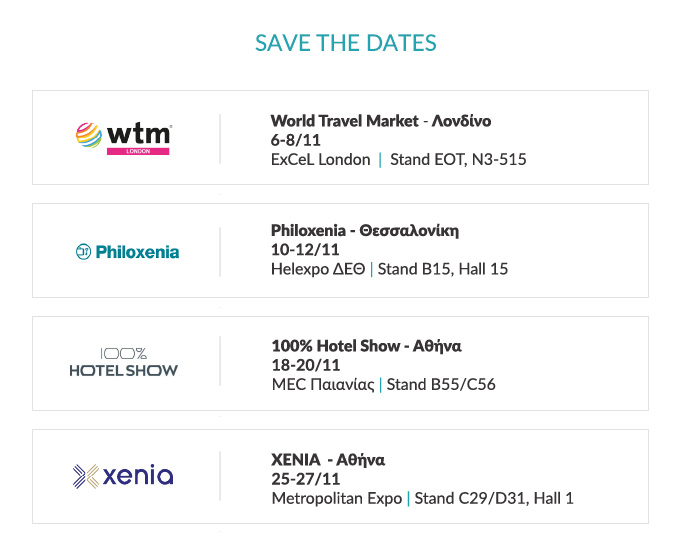Click the round Philoxenia emblem icon
The image size is (680, 540).
[83, 252]
